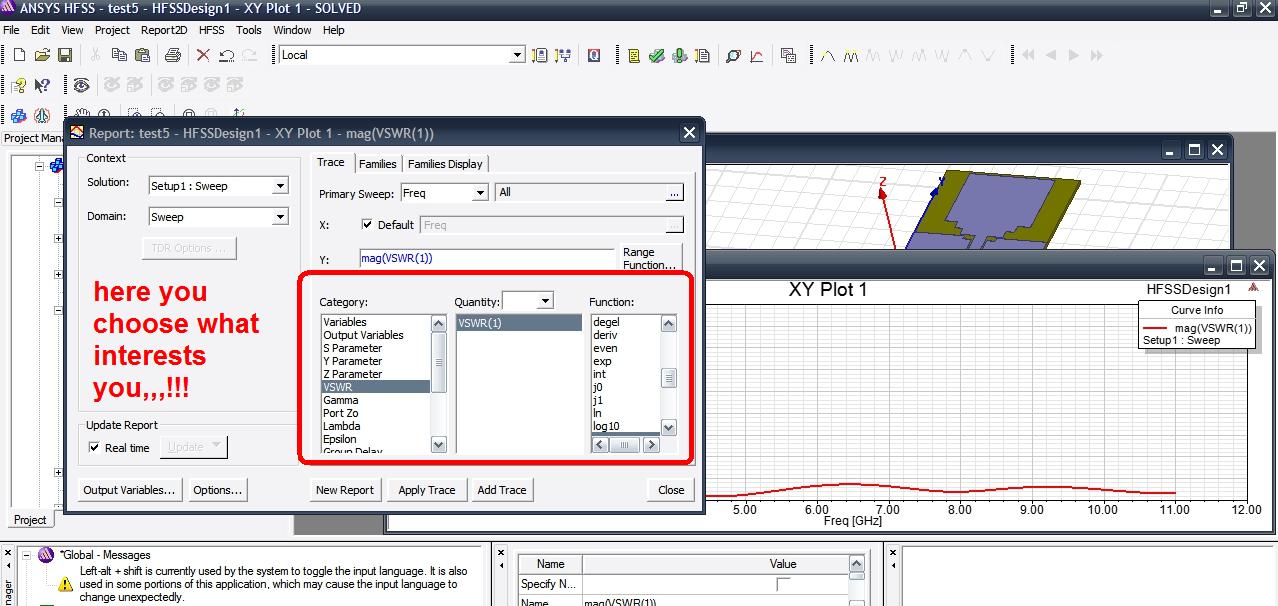This screenshot has width=1278, height=606.
Task: Expand the top project tree node
Action: pyautogui.click(x=41, y=166)
